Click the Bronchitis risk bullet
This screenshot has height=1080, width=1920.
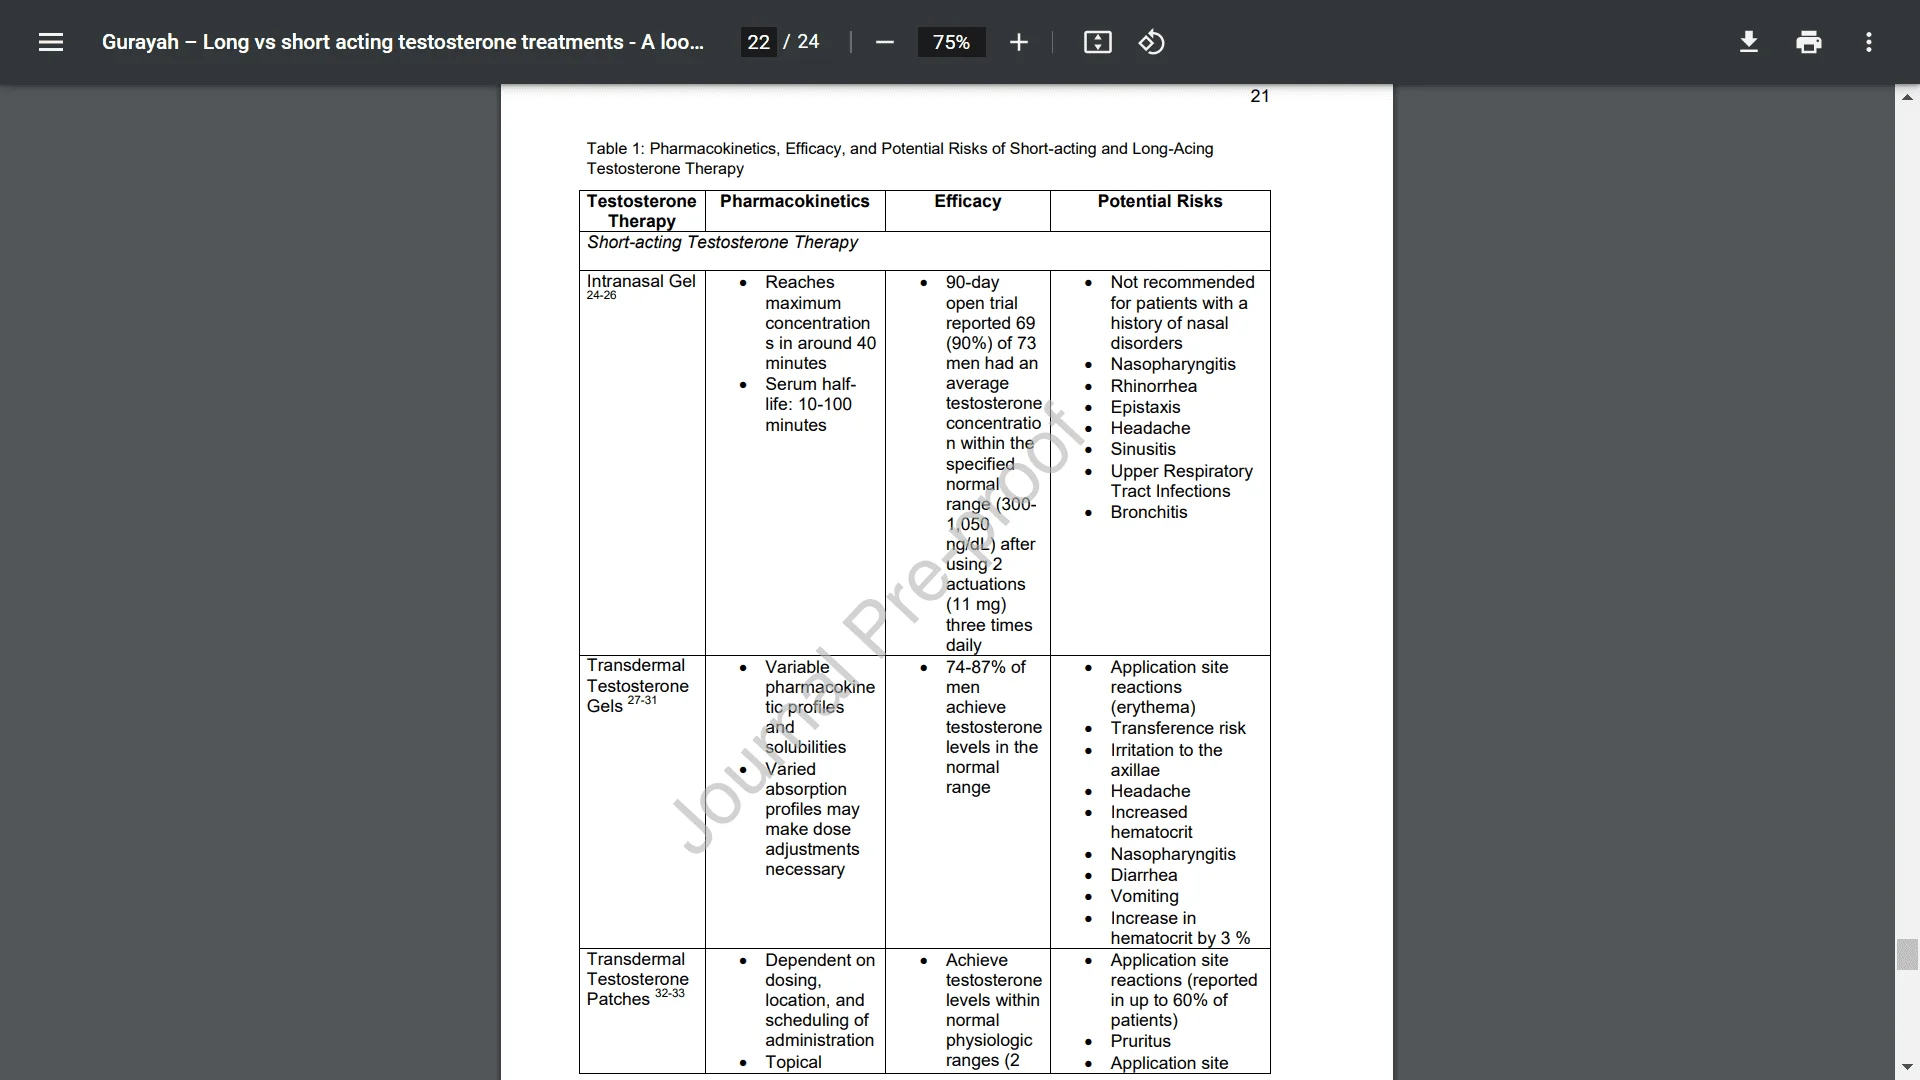click(1149, 512)
